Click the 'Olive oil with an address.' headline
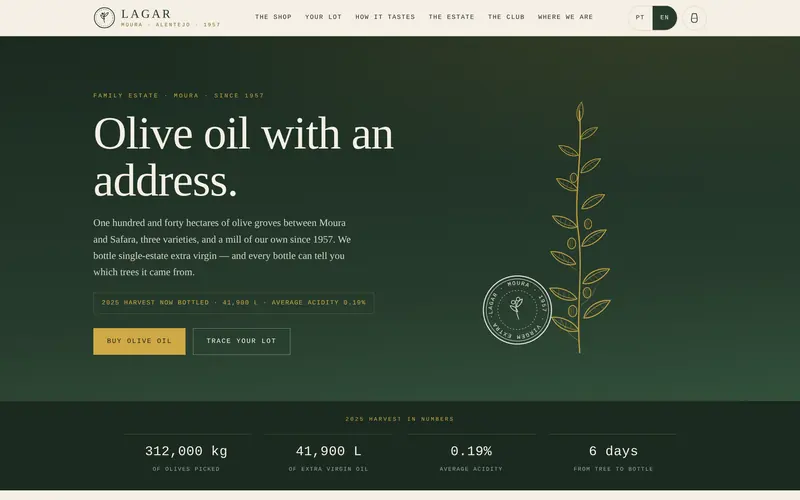The width and height of the screenshot is (800, 500). tap(243, 157)
